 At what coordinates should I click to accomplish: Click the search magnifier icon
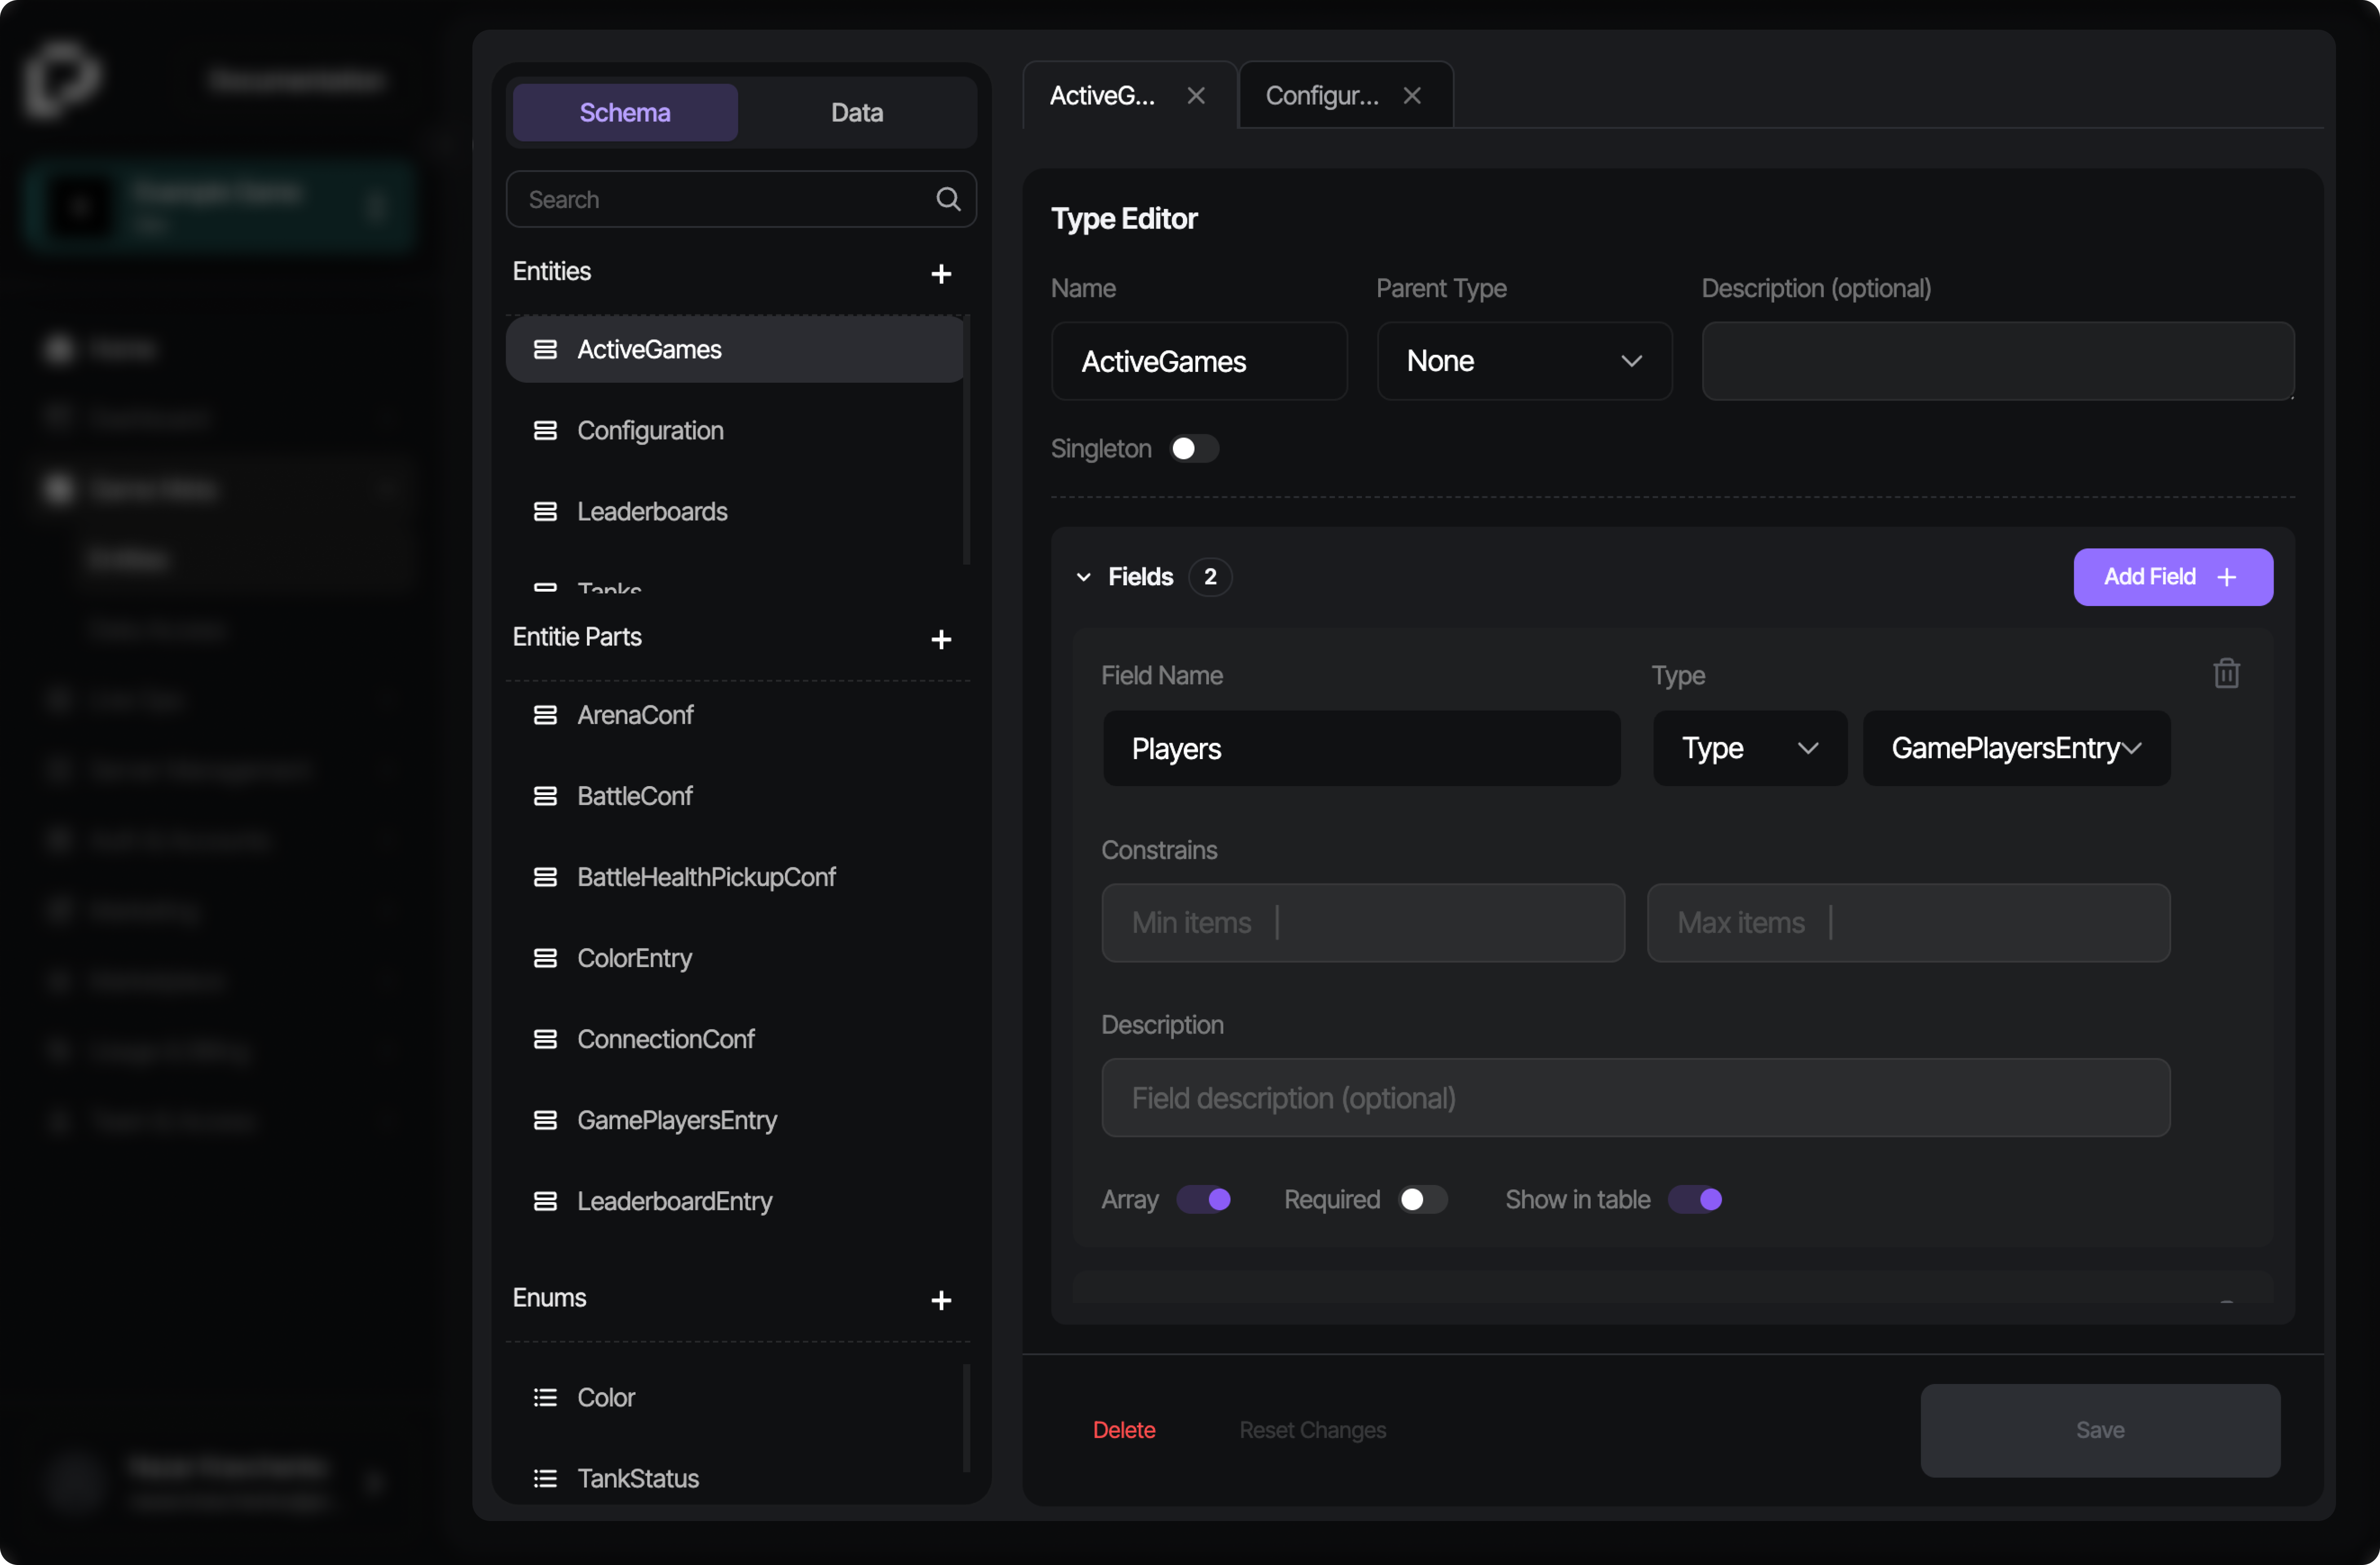tap(948, 199)
